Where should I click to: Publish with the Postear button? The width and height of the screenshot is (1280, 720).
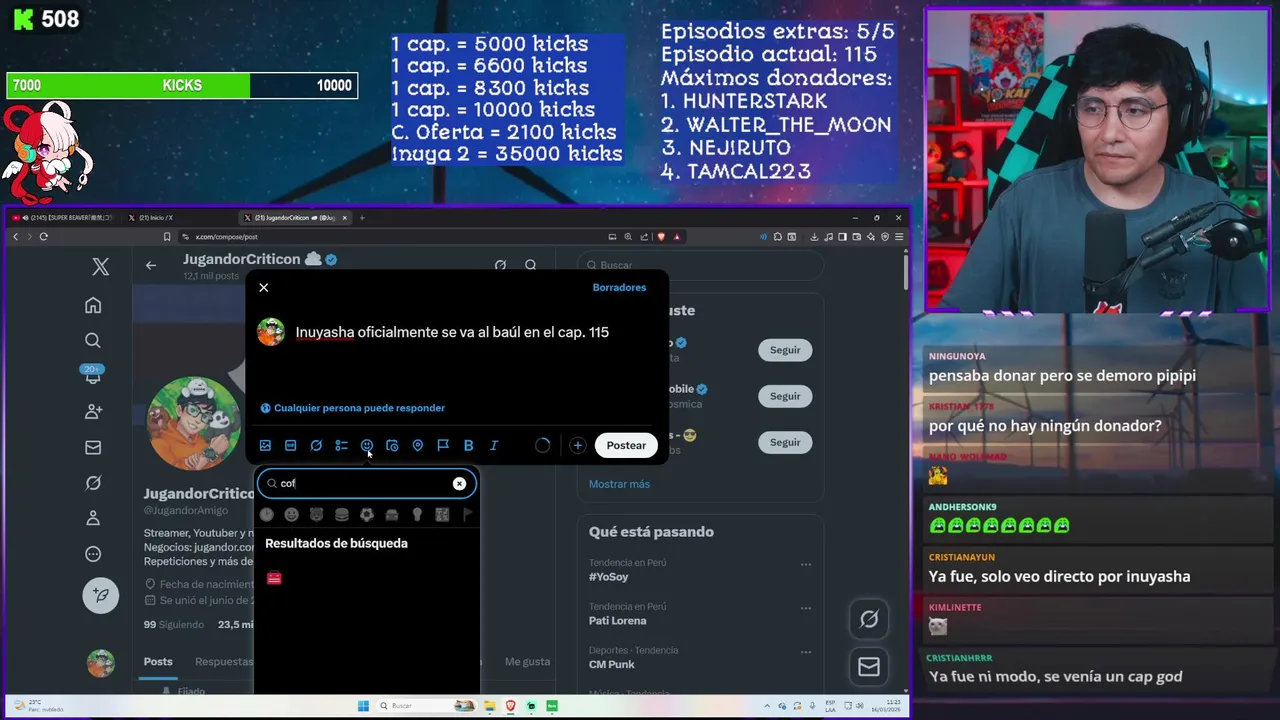click(626, 445)
